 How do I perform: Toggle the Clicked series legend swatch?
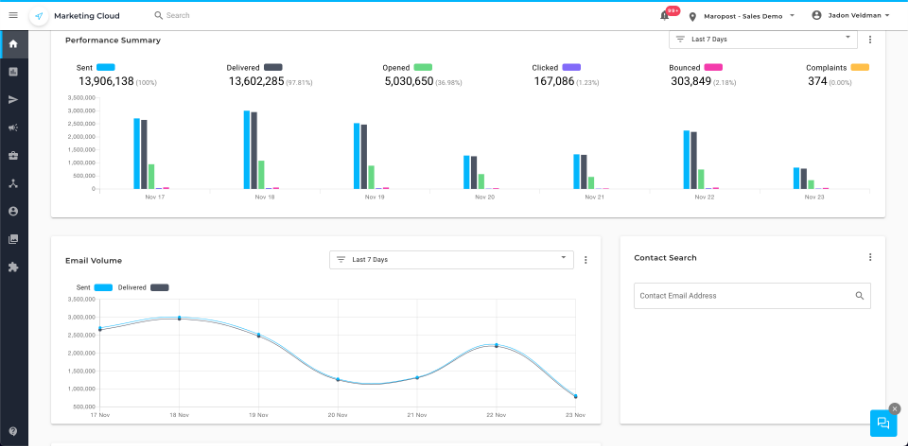click(x=572, y=68)
